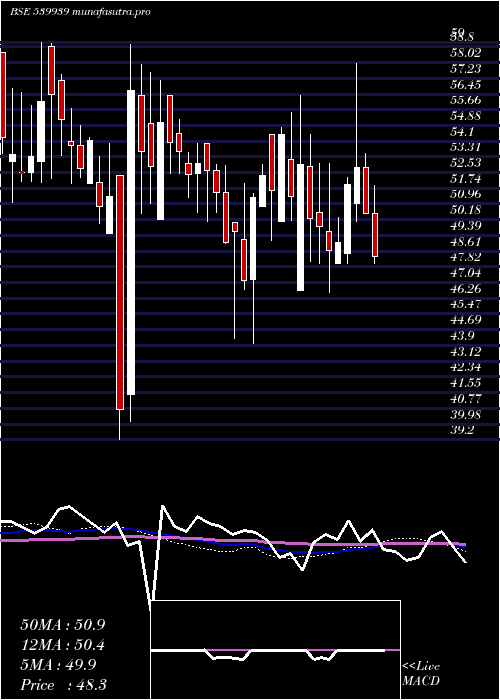Click the 50.96 price axis label
Image resolution: width=500 pixels, height=700 pixels.
coord(466,194)
